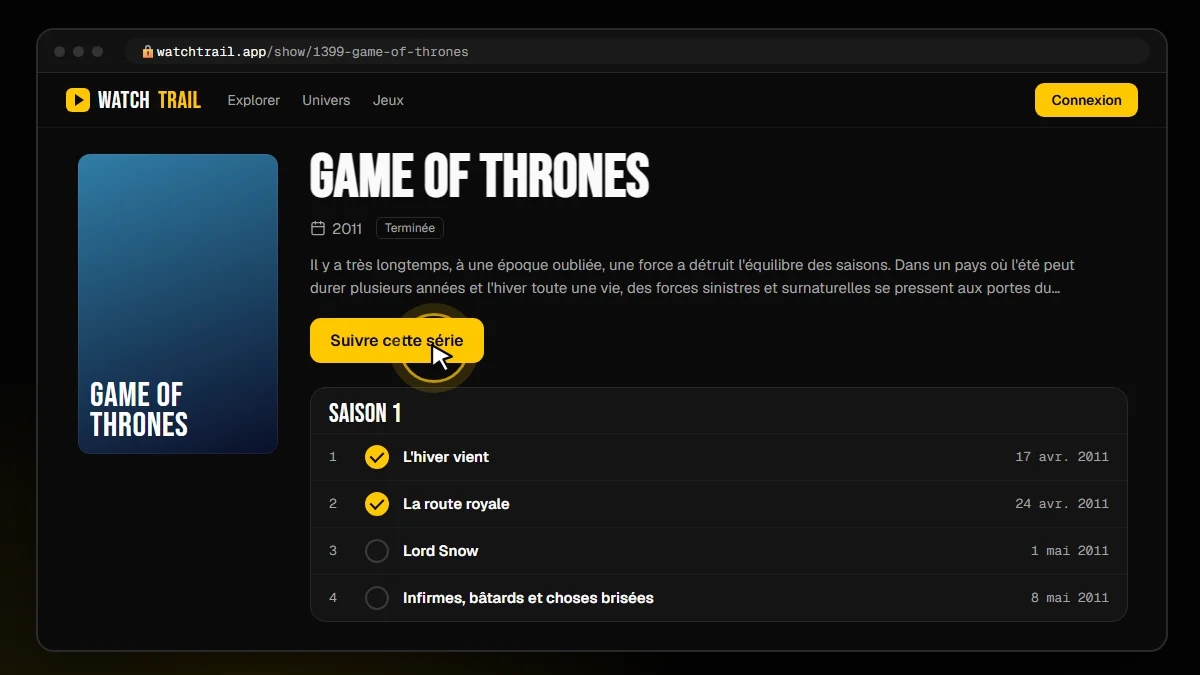Screen dimensions: 1200x675
Task: Click the WATCH TRAIL brand name
Action: [149, 100]
